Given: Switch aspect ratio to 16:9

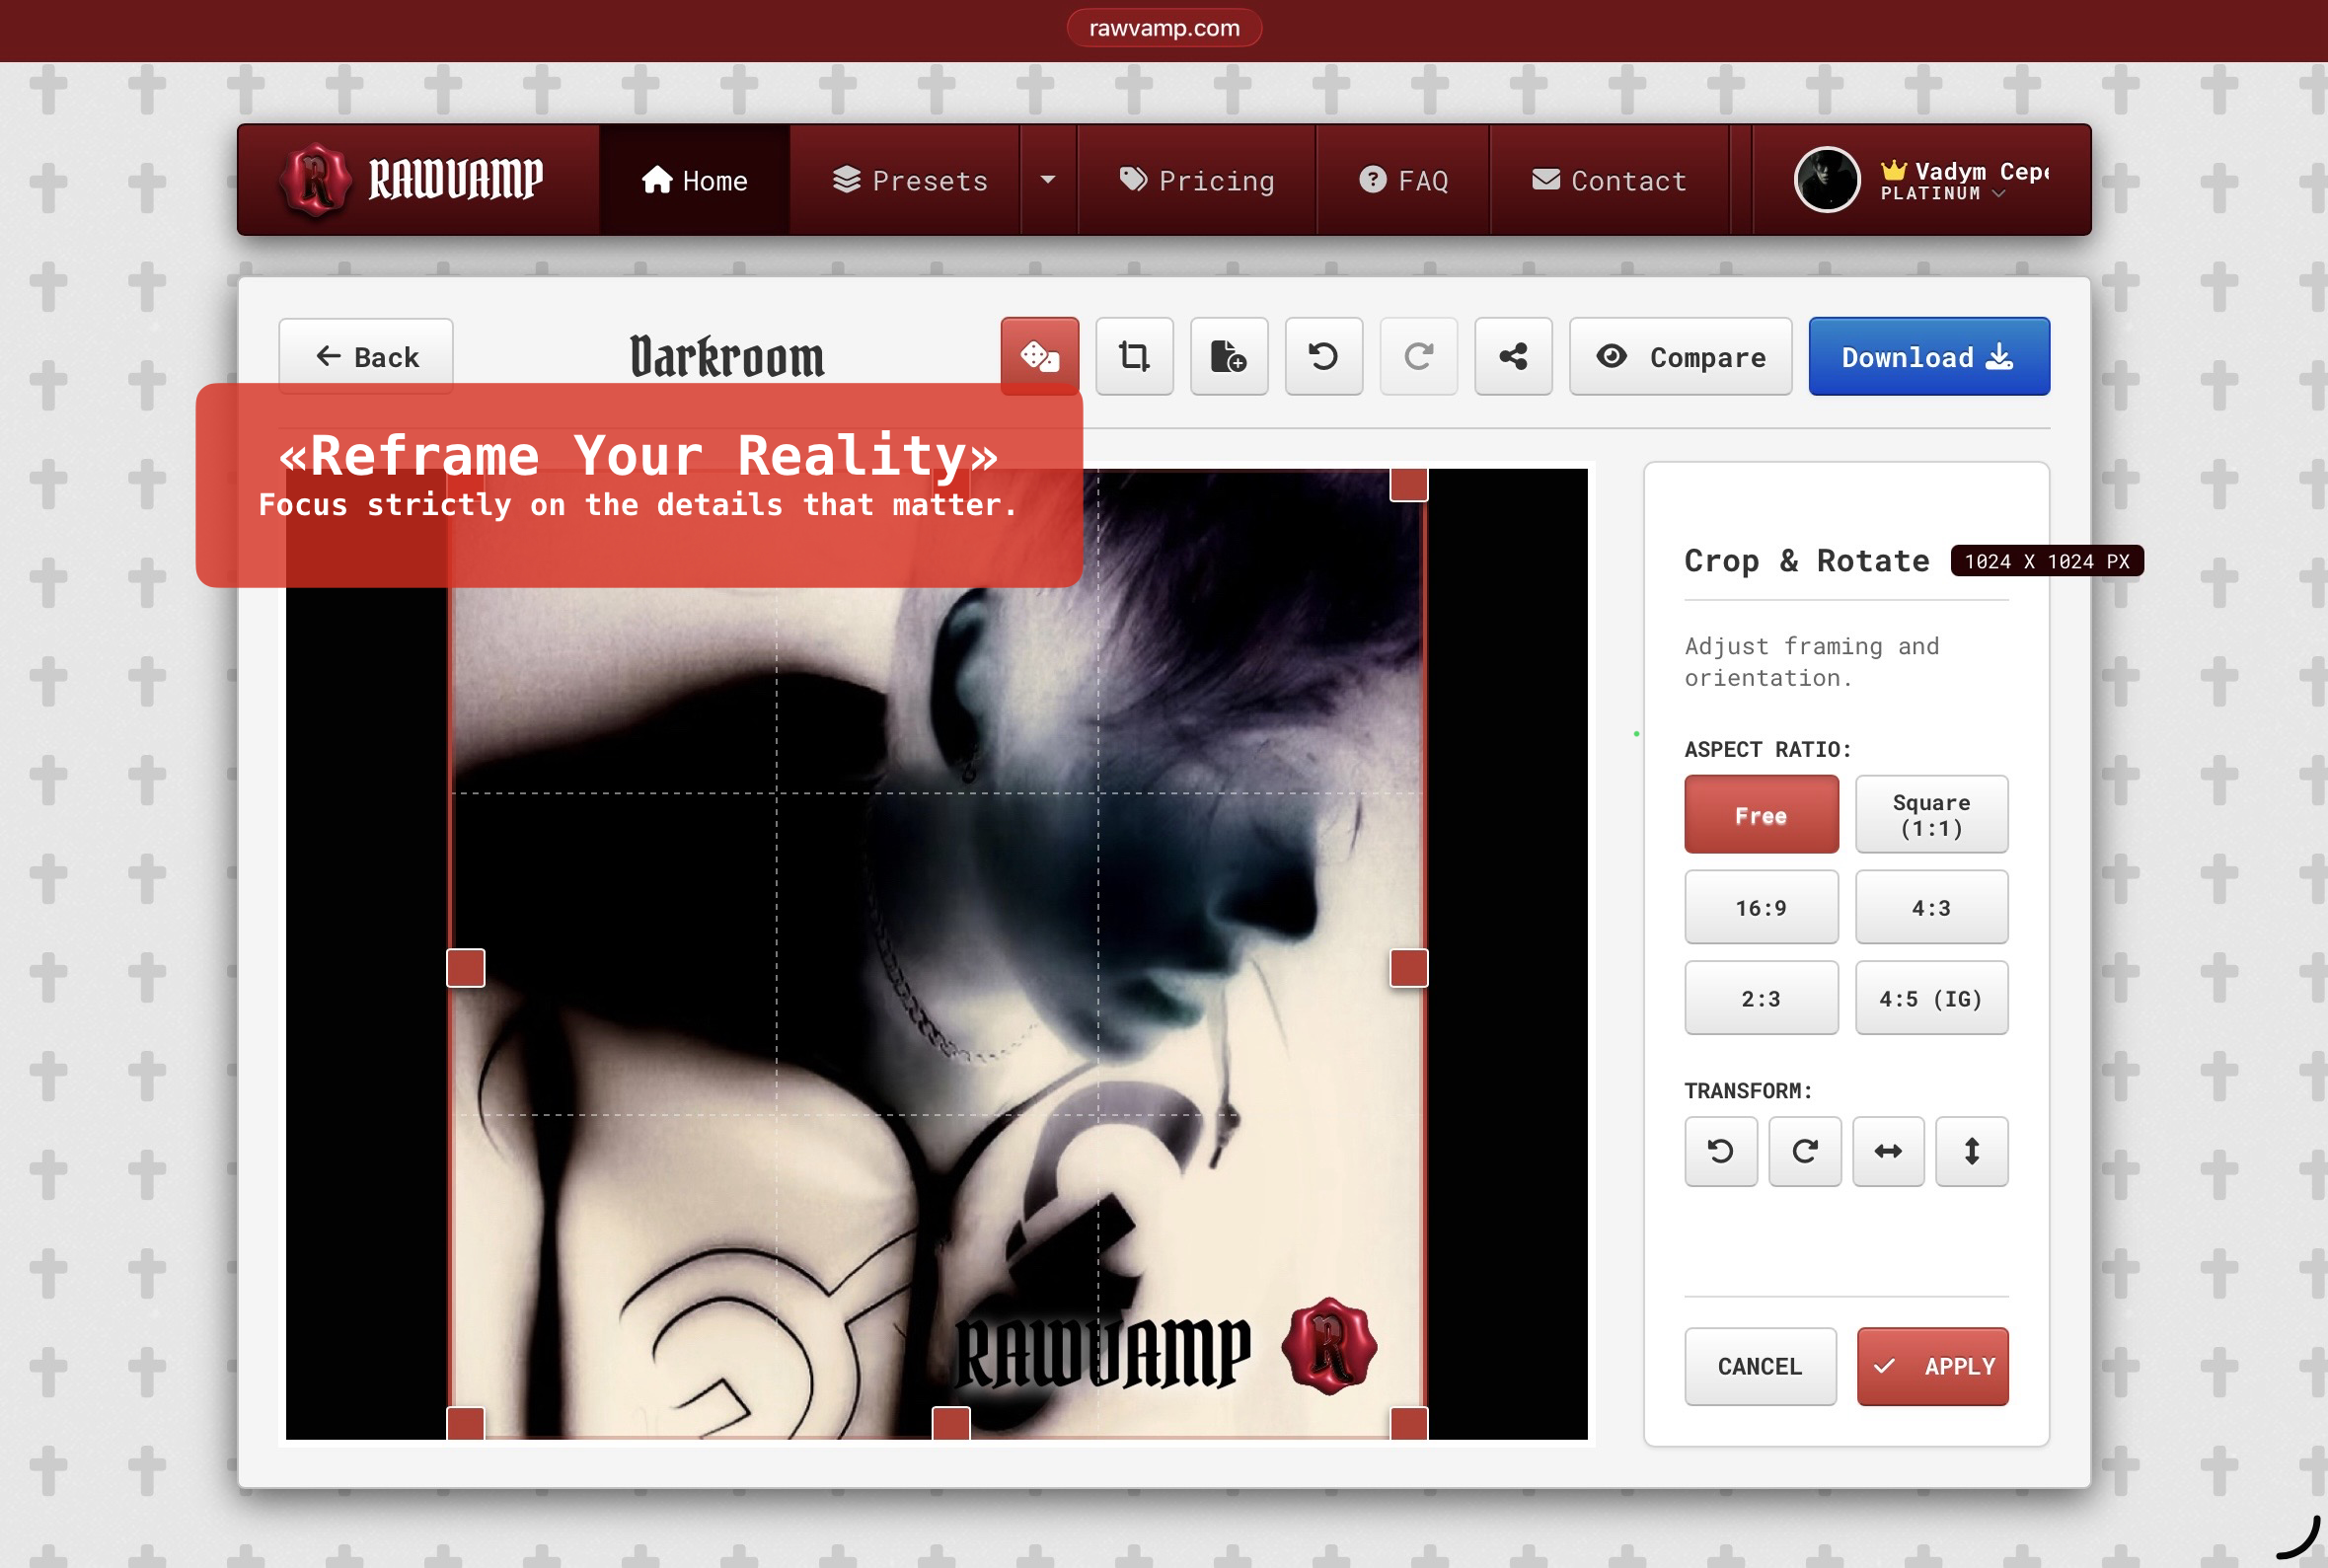Looking at the screenshot, I should point(1760,907).
